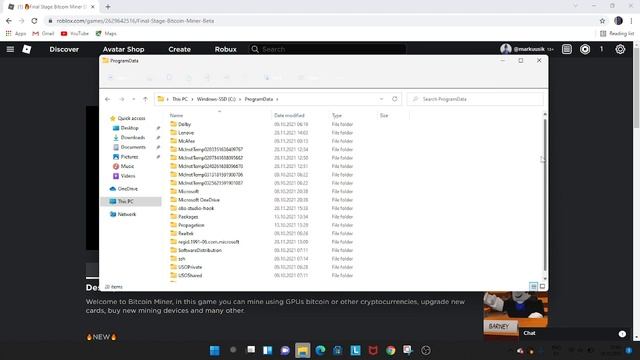Open Maps bookmark
The height and width of the screenshot is (360, 640).
[x=106, y=33]
